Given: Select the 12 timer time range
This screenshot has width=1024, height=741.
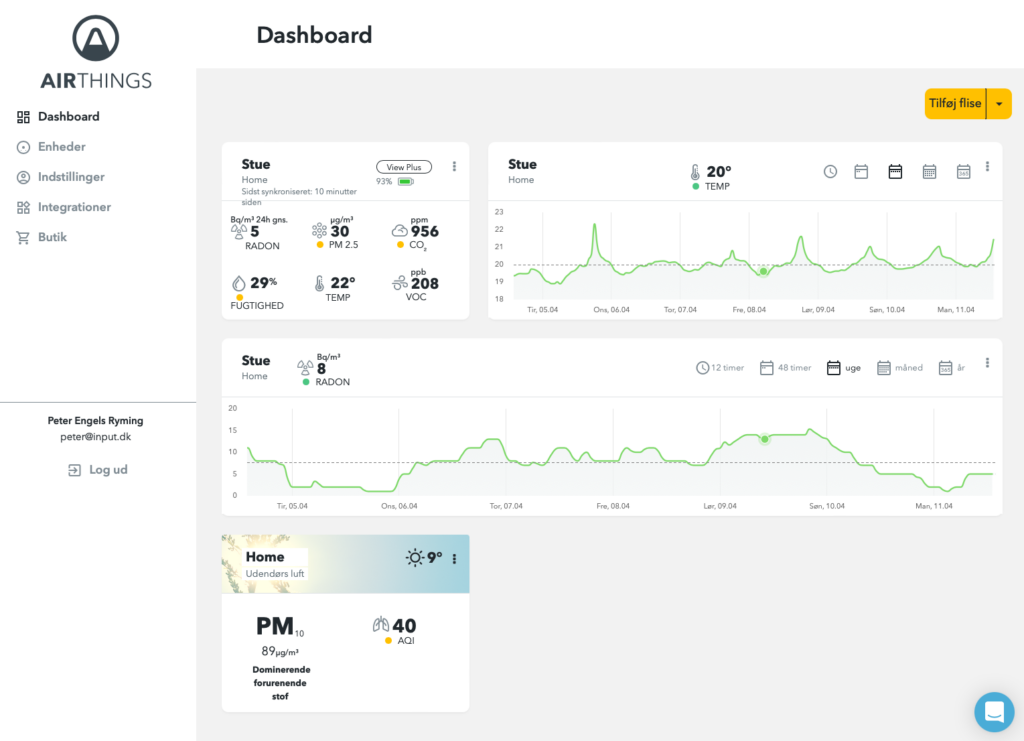Looking at the screenshot, I should [x=720, y=368].
